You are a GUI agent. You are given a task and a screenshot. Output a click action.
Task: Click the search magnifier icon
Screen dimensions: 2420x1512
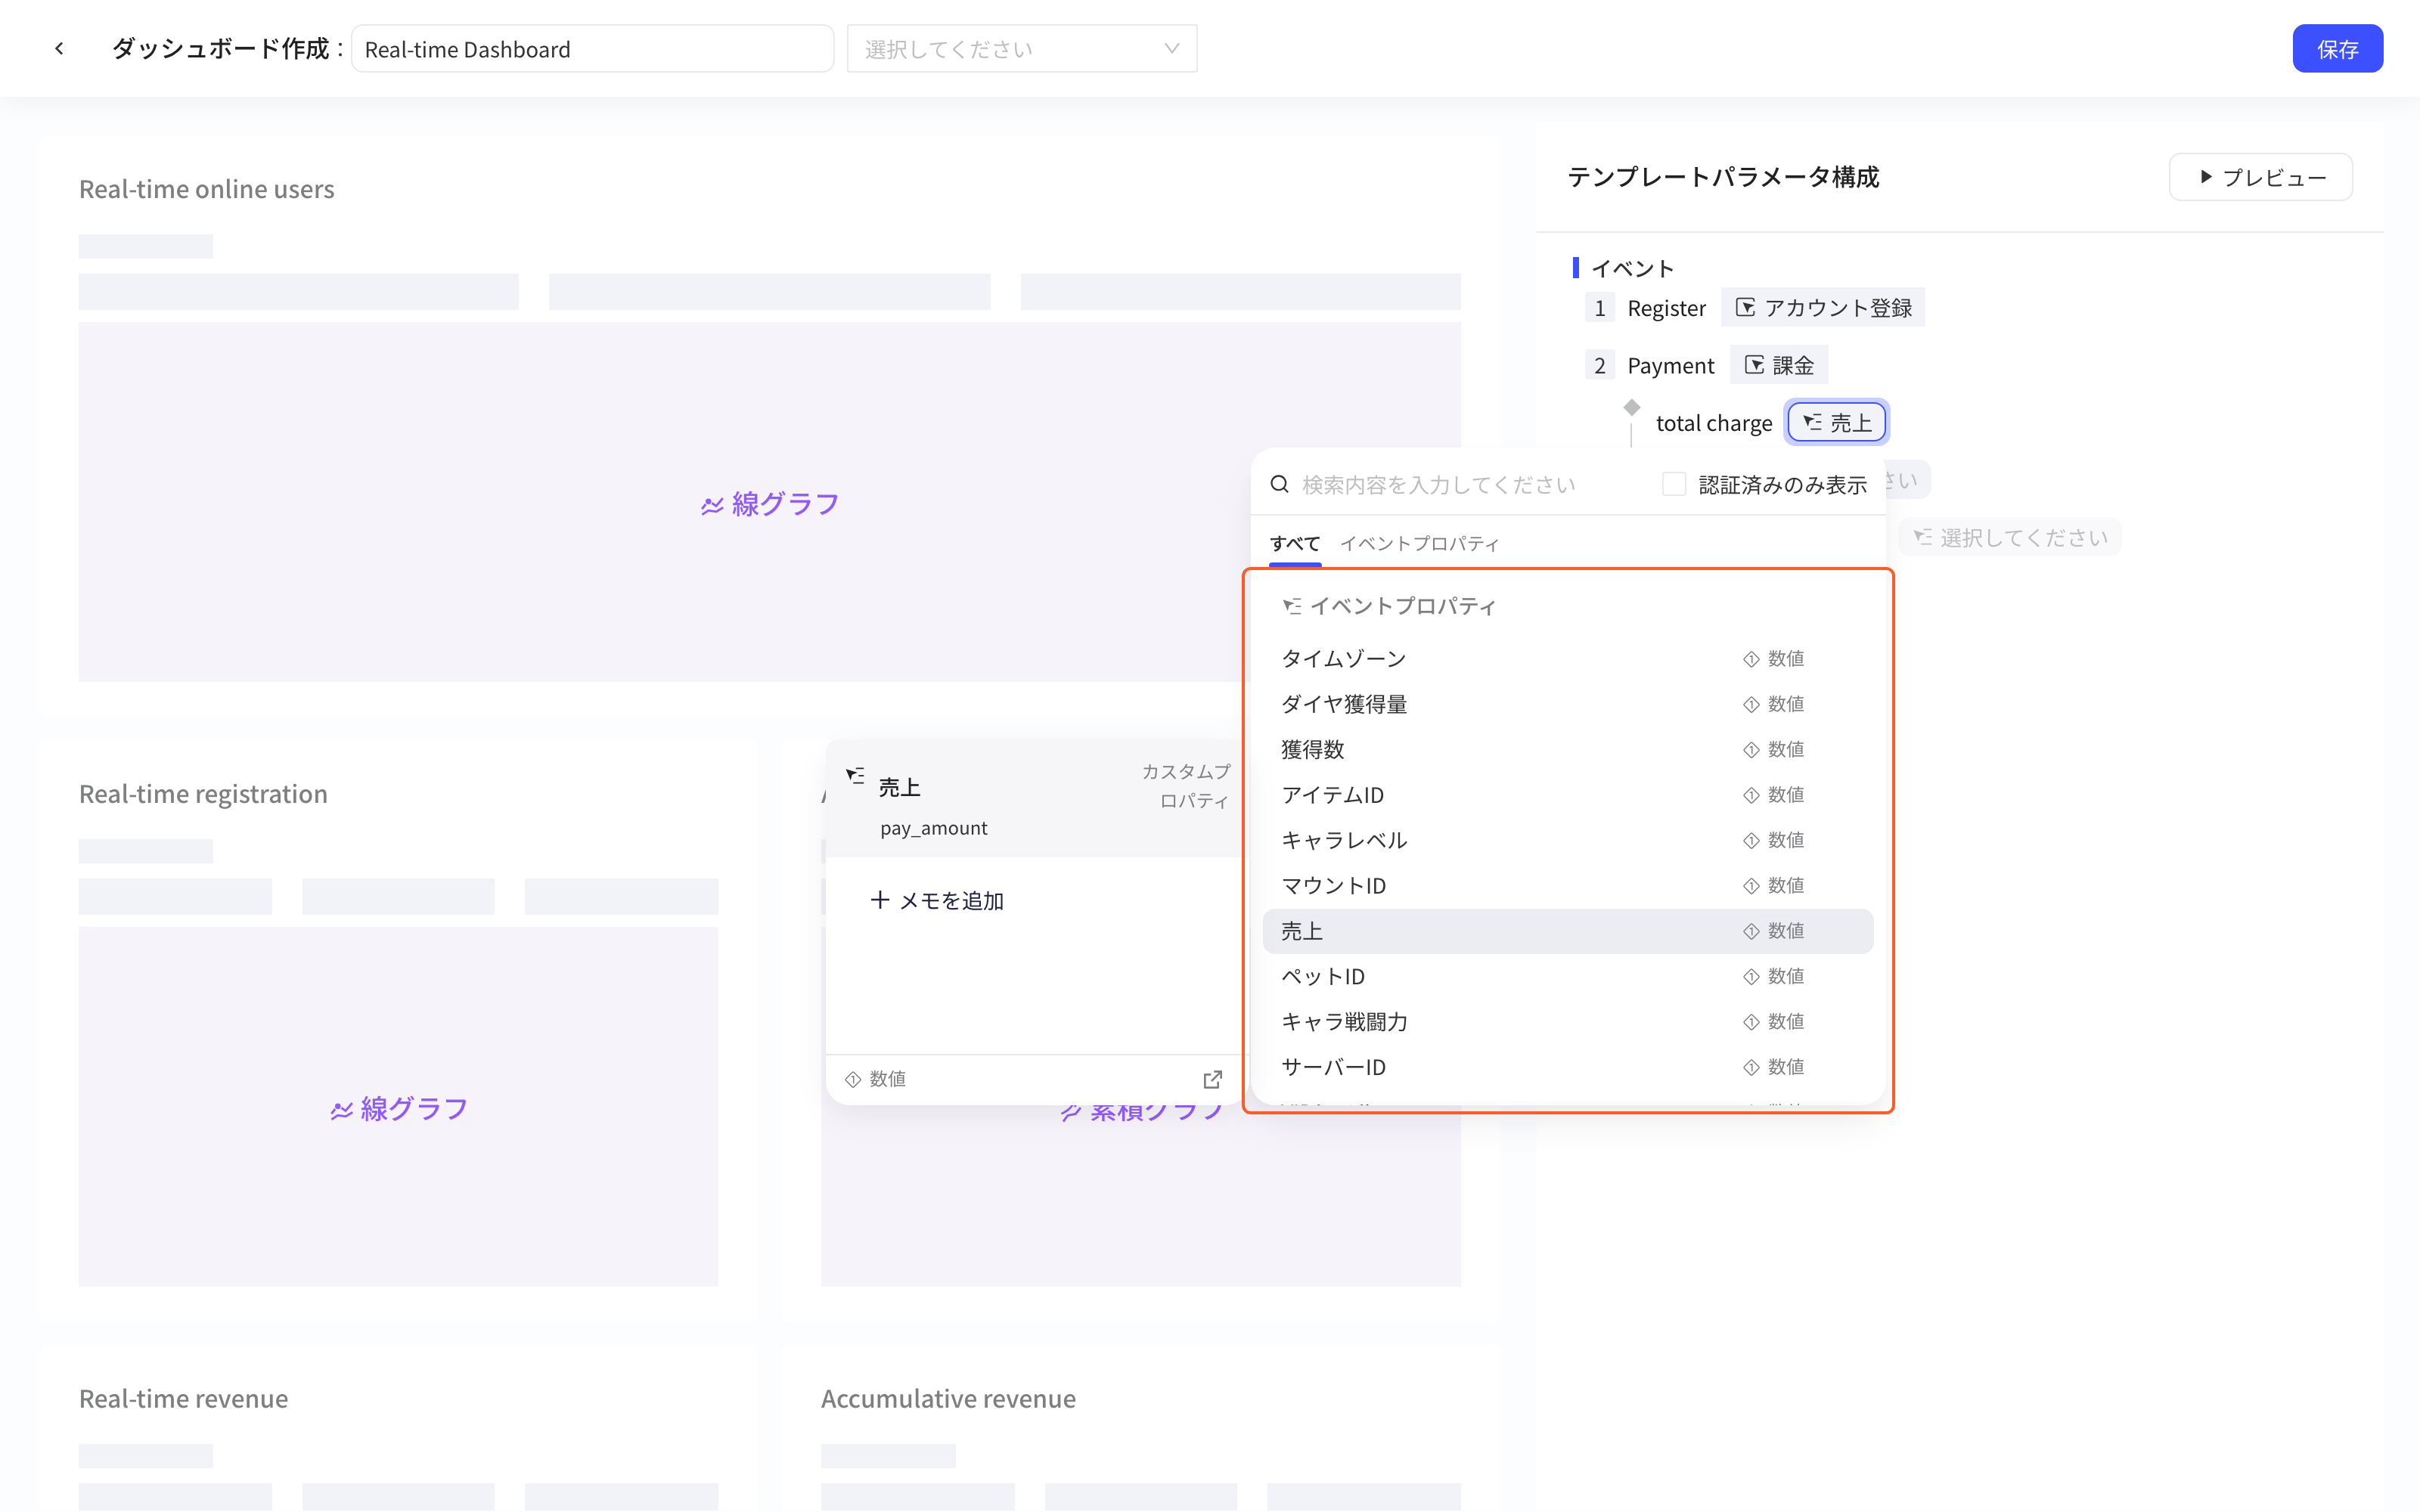[1279, 484]
